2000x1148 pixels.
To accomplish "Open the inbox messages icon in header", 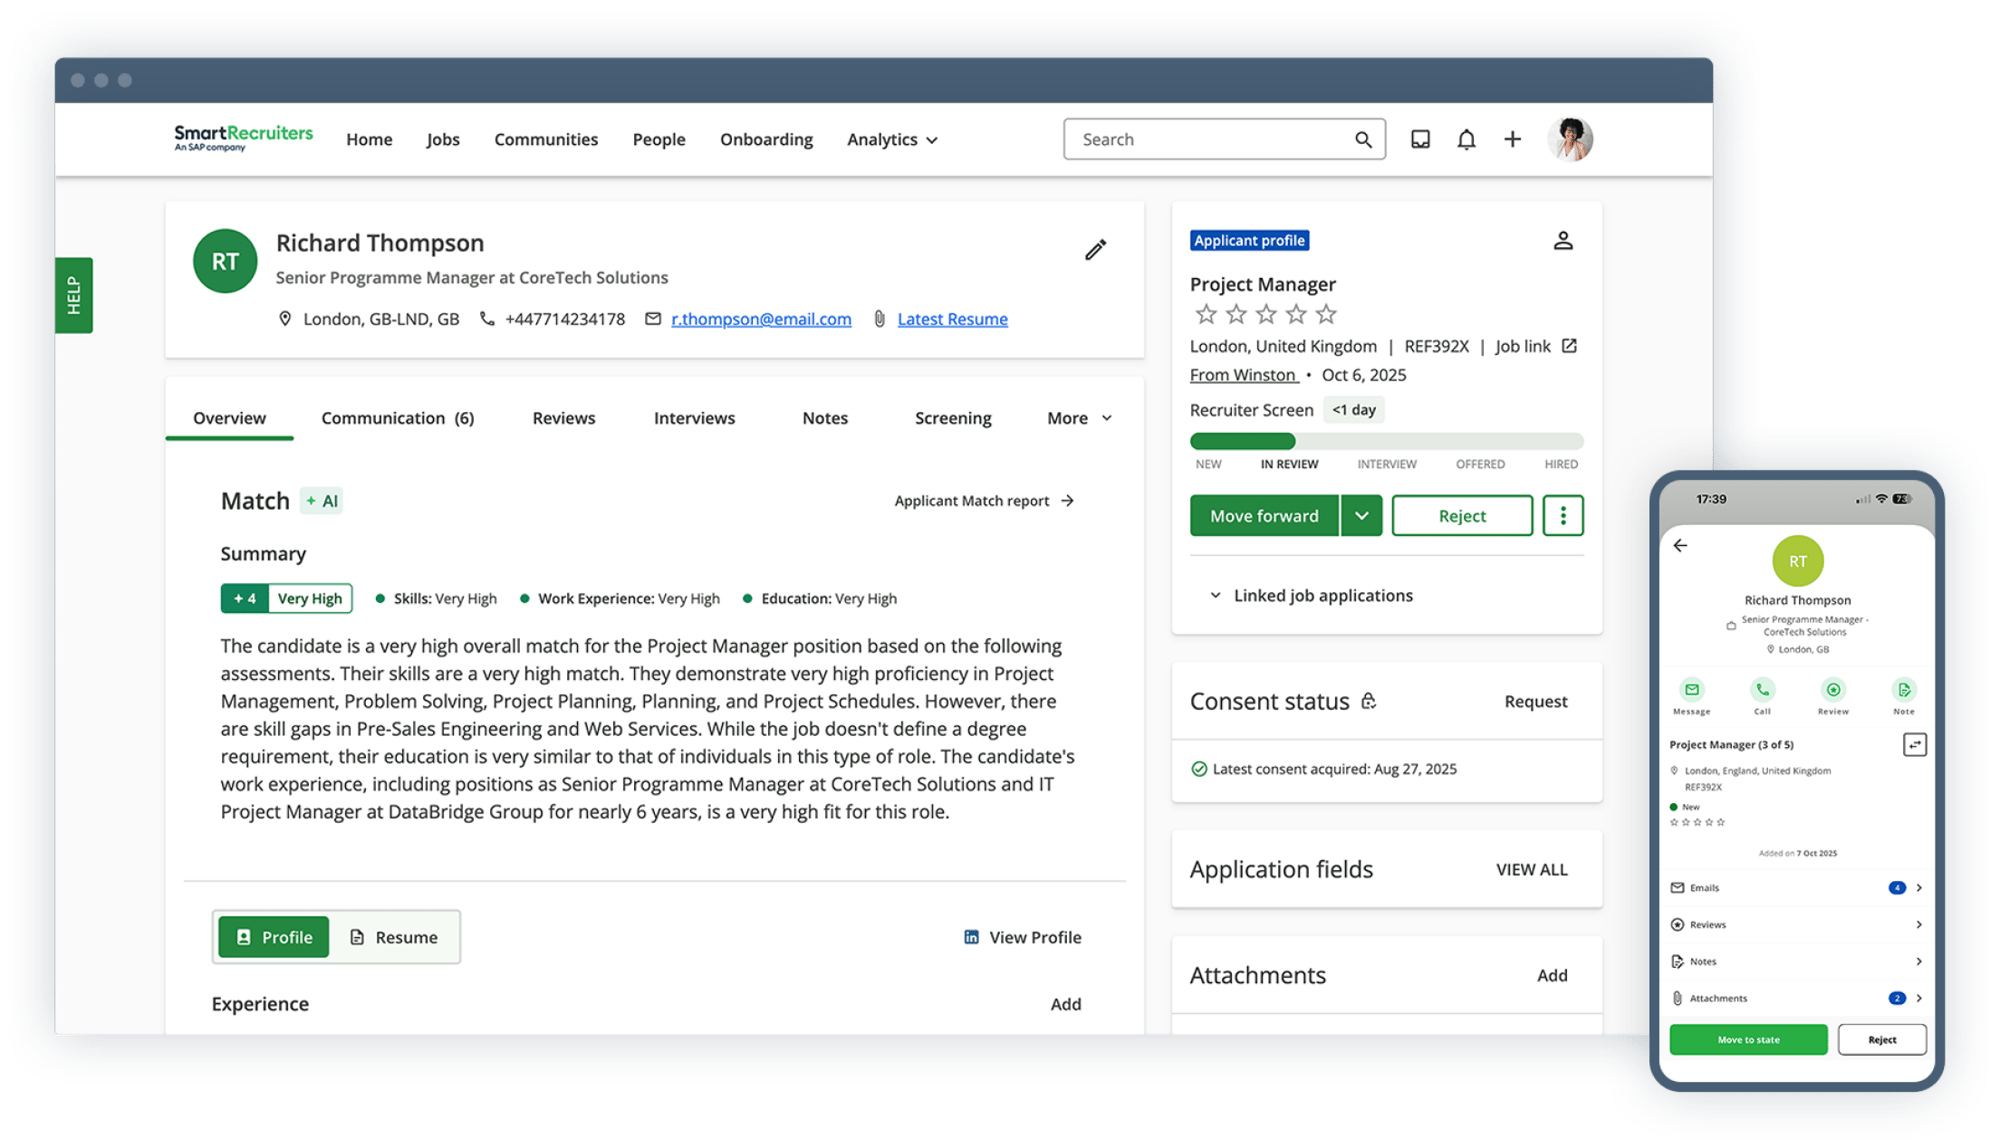I will coord(1420,139).
